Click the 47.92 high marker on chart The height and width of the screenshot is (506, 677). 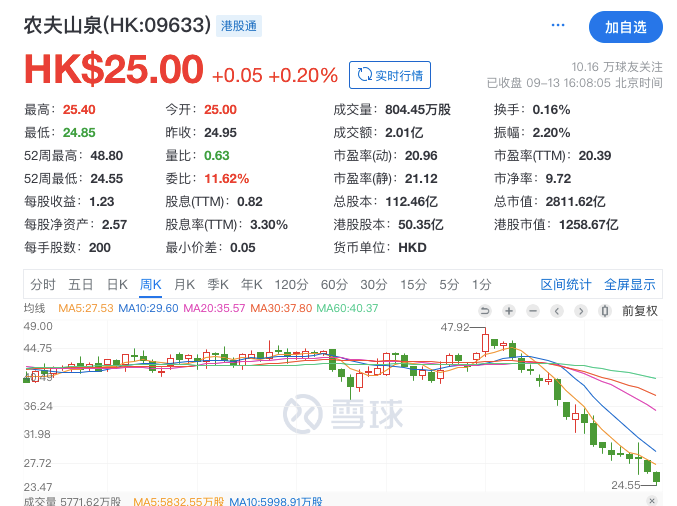point(455,327)
